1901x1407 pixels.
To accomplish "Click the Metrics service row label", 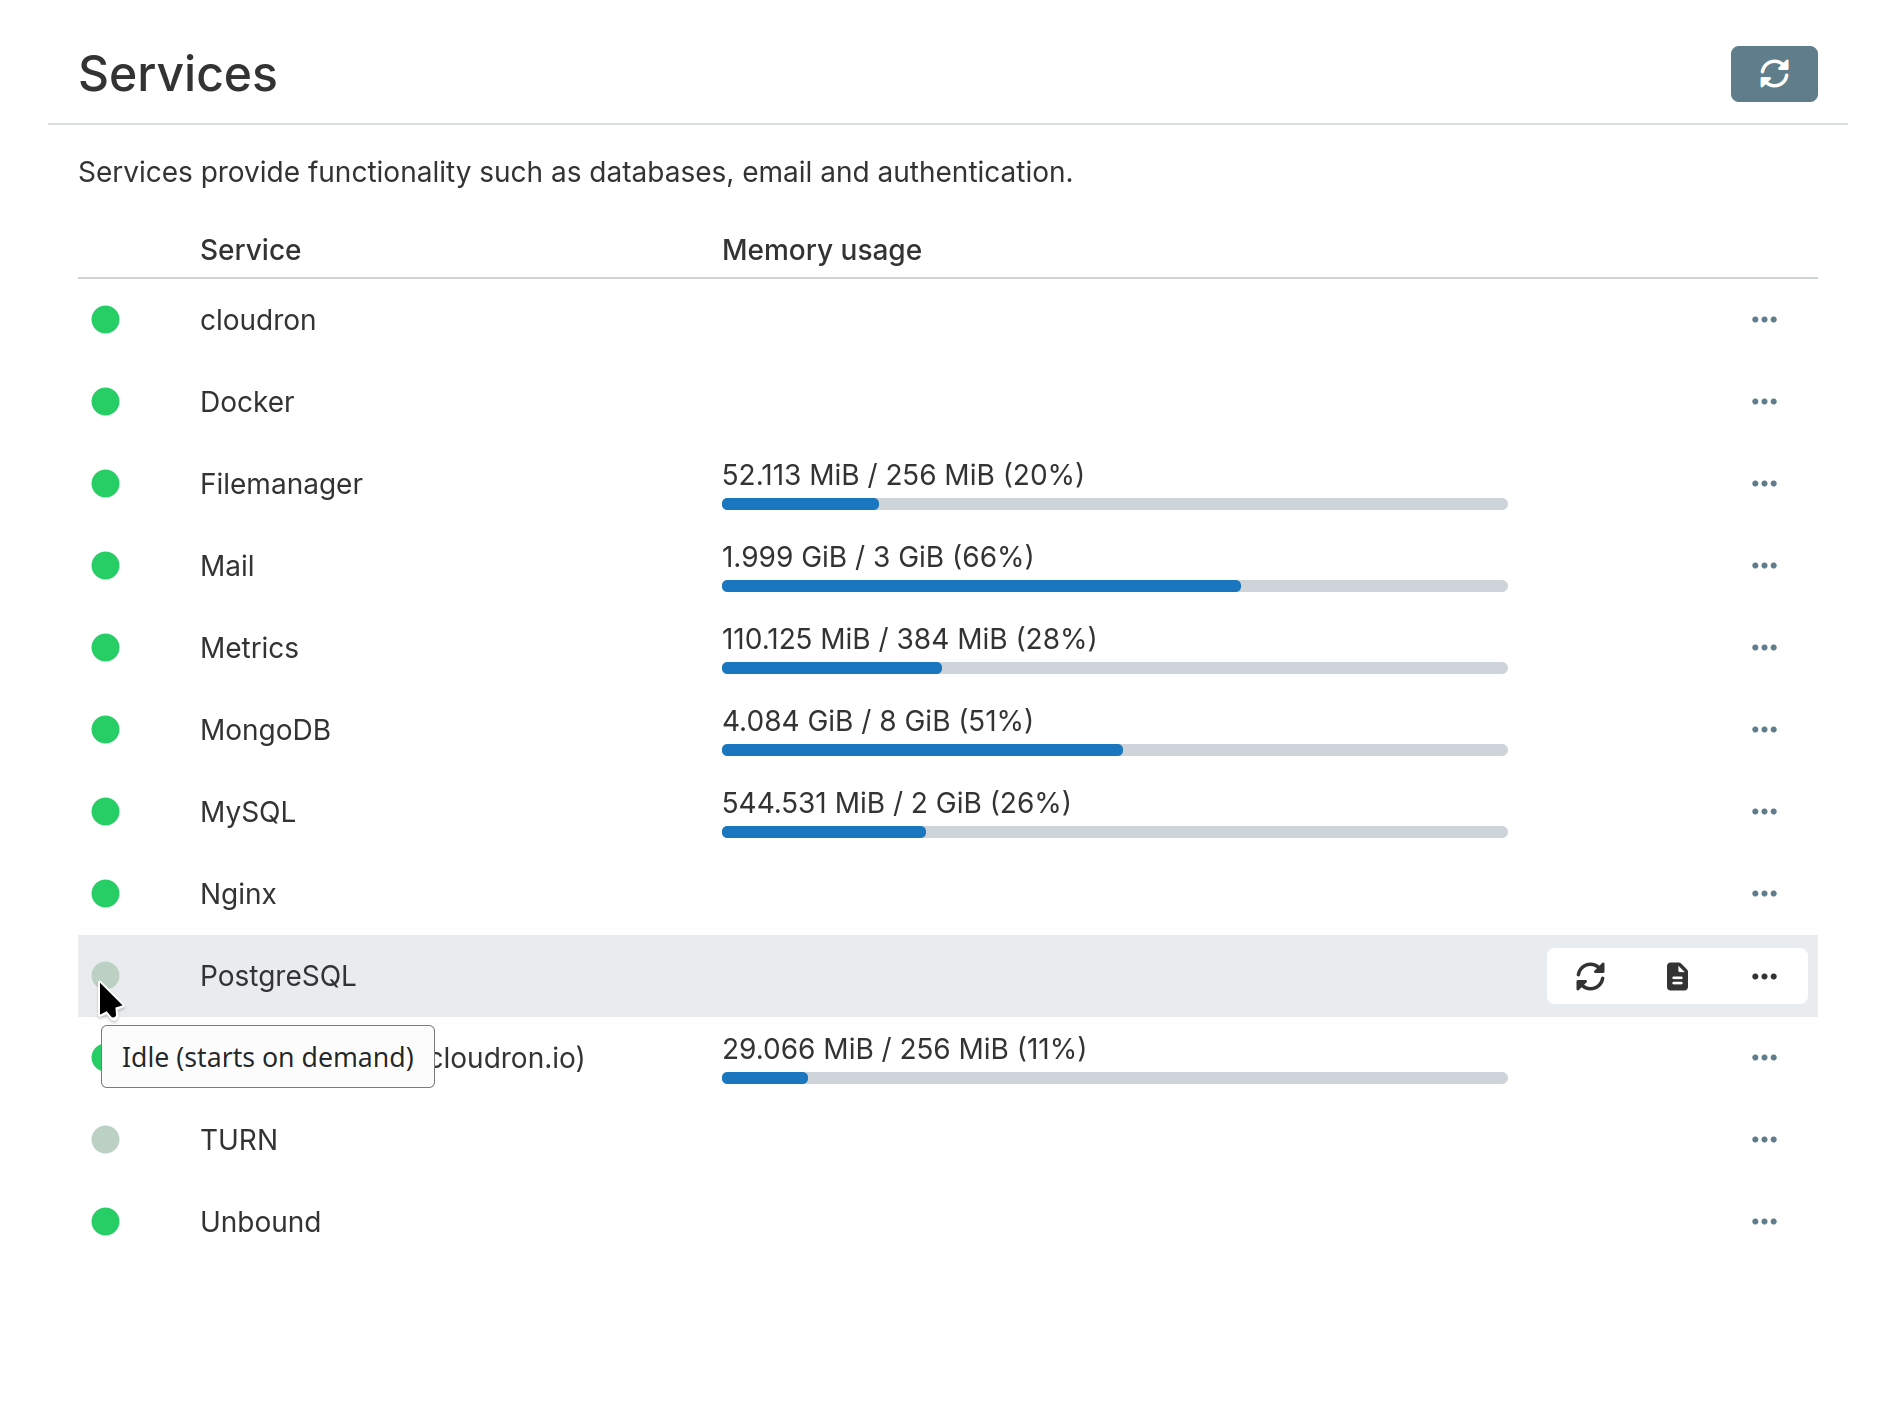I will (249, 648).
